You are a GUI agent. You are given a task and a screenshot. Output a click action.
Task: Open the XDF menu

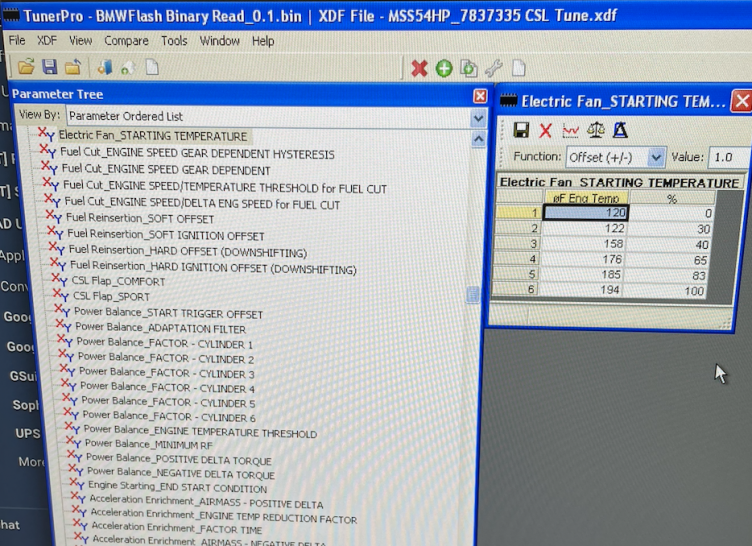pyautogui.click(x=47, y=41)
